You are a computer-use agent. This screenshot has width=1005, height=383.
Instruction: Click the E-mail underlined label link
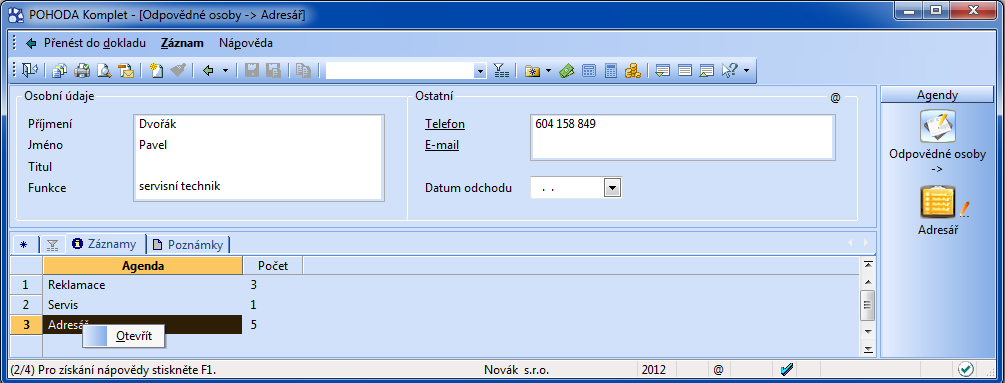(x=442, y=145)
